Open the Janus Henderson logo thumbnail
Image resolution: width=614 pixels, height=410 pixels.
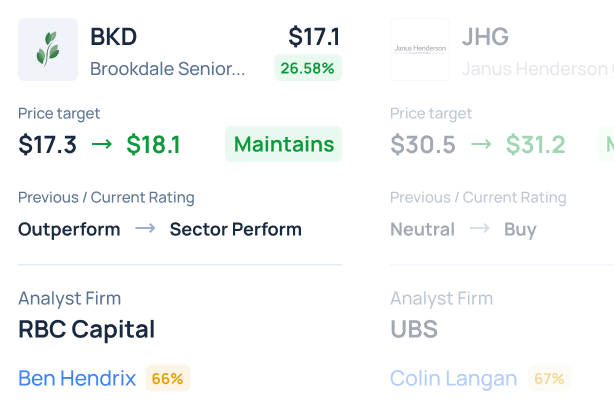coord(420,49)
